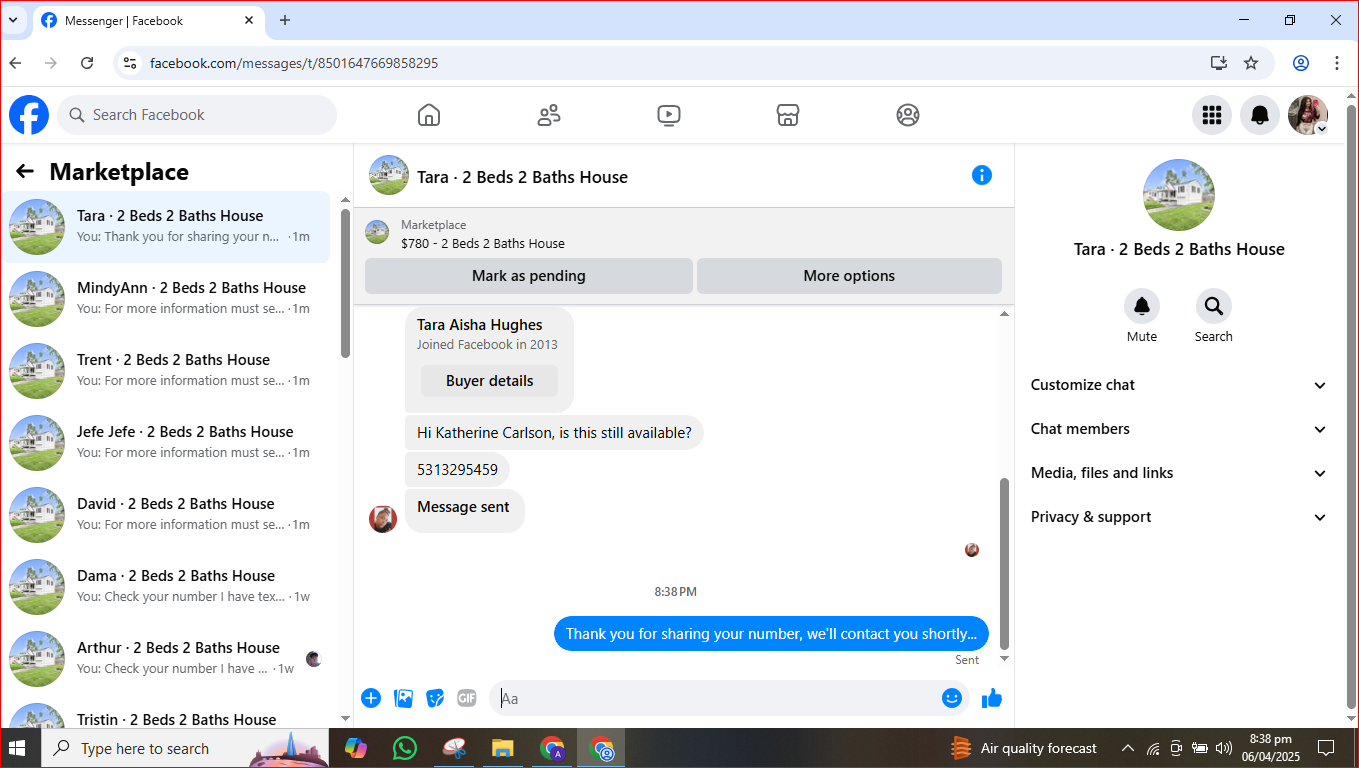
Task: Click the back arrow beside Marketplace
Action: [x=25, y=172]
